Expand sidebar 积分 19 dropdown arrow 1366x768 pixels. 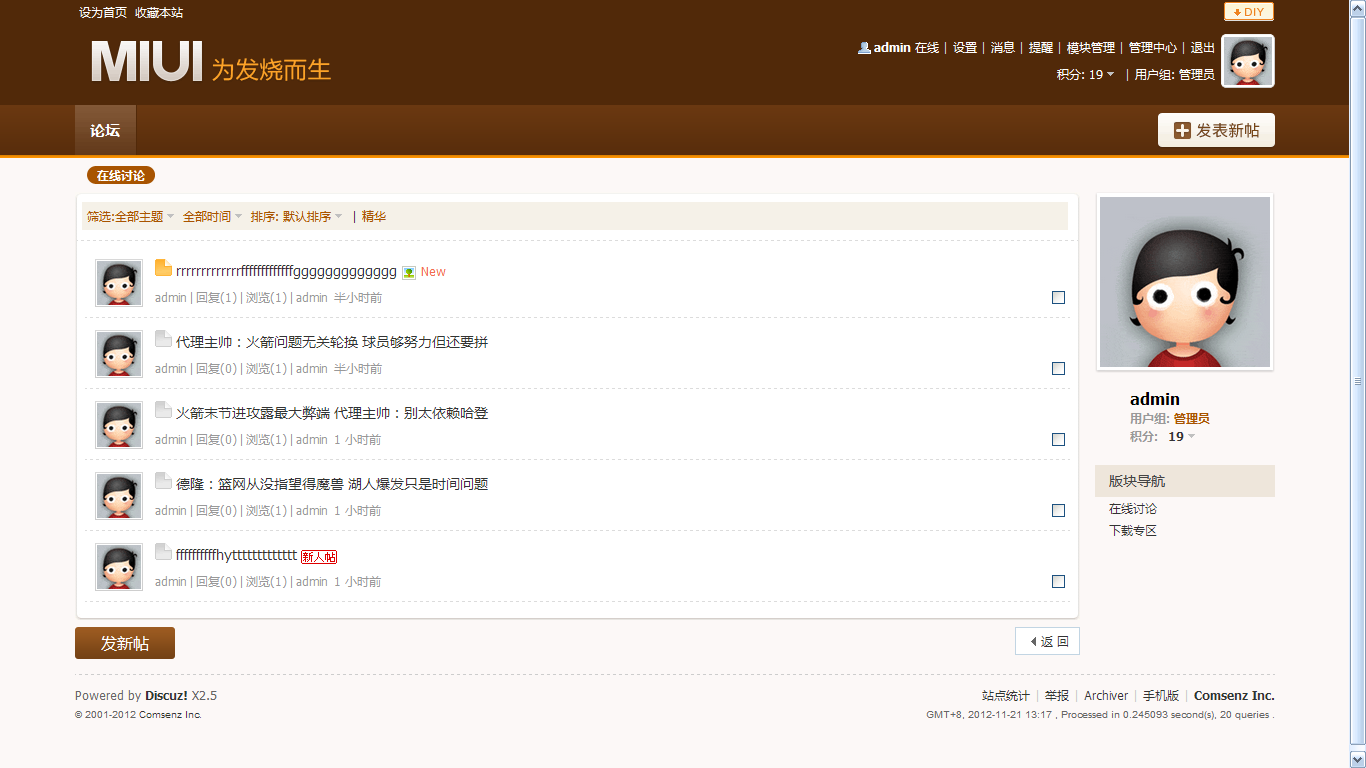pyautogui.click(x=1191, y=437)
